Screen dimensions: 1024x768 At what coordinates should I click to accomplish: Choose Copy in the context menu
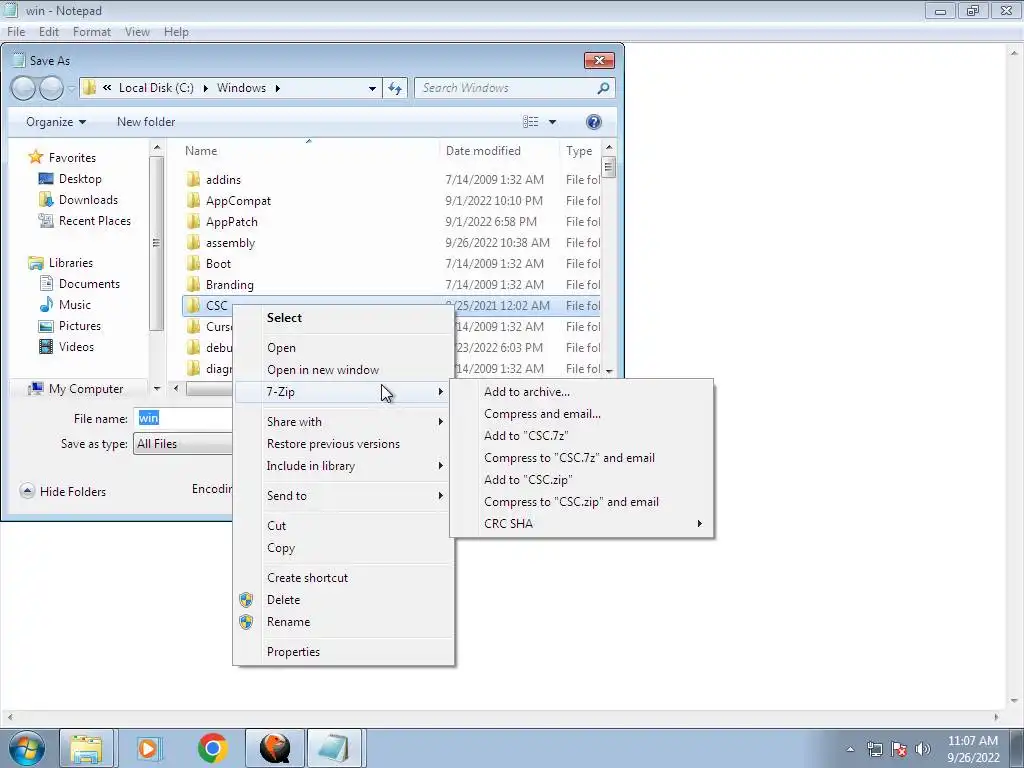click(344, 548)
